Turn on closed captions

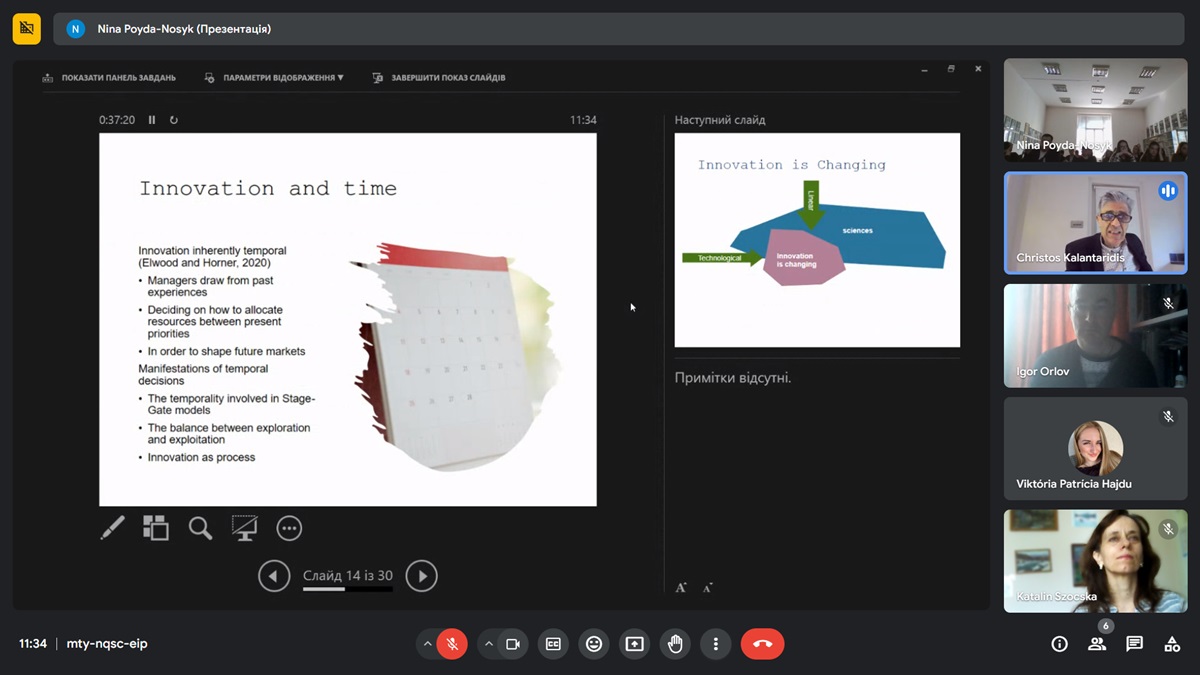[553, 644]
